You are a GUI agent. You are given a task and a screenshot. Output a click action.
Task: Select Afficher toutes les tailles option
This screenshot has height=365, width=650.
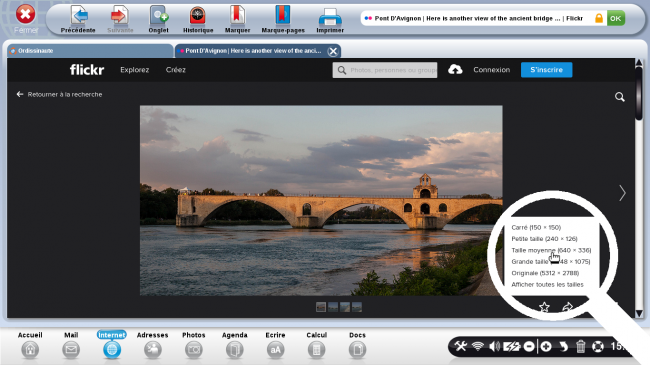[x=547, y=285]
